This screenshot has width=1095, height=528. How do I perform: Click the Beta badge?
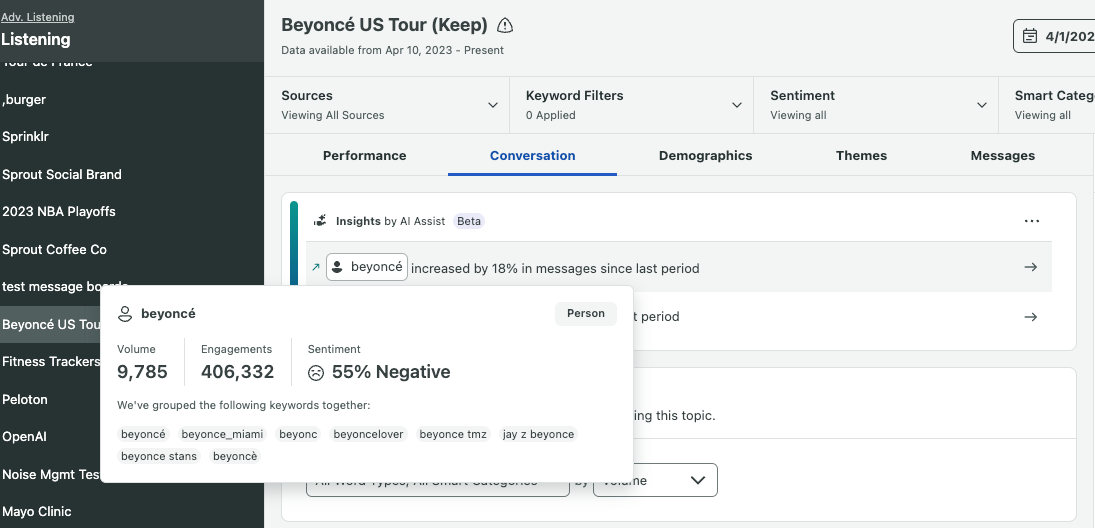point(469,221)
